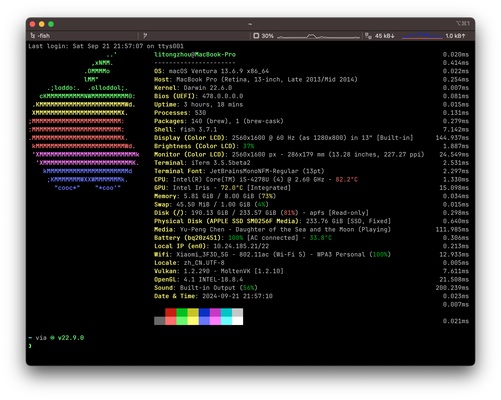501x400 pixels.
Task: Click the Bios (UEFI) line
Action: [x=199, y=96]
